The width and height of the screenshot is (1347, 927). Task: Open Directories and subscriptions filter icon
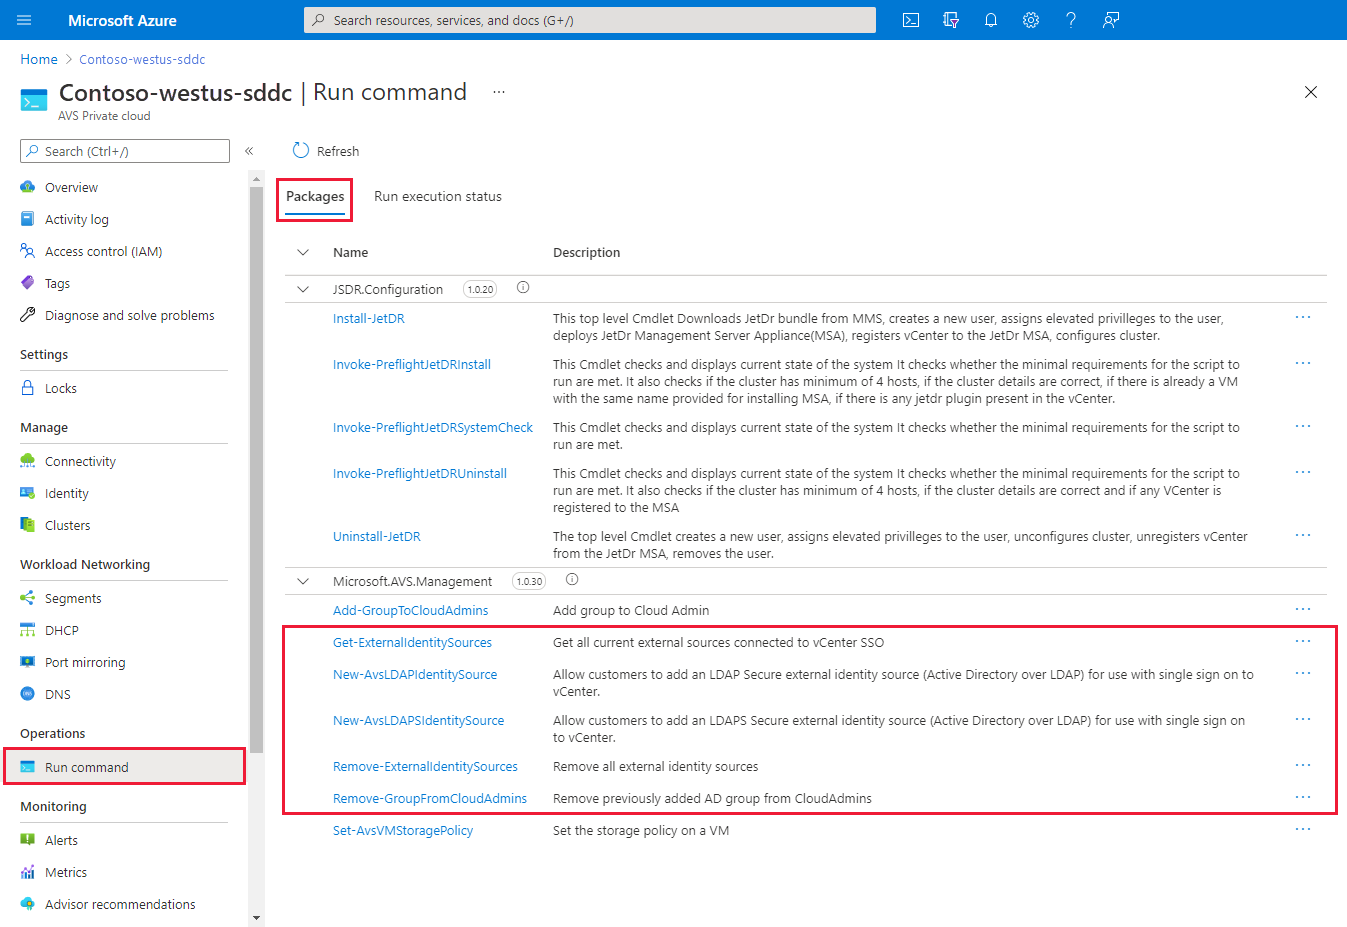coord(951,20)
